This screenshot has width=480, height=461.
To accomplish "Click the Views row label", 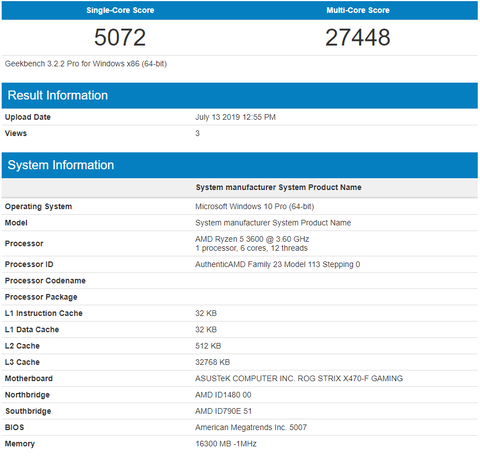I will click(x=16, y=133).
